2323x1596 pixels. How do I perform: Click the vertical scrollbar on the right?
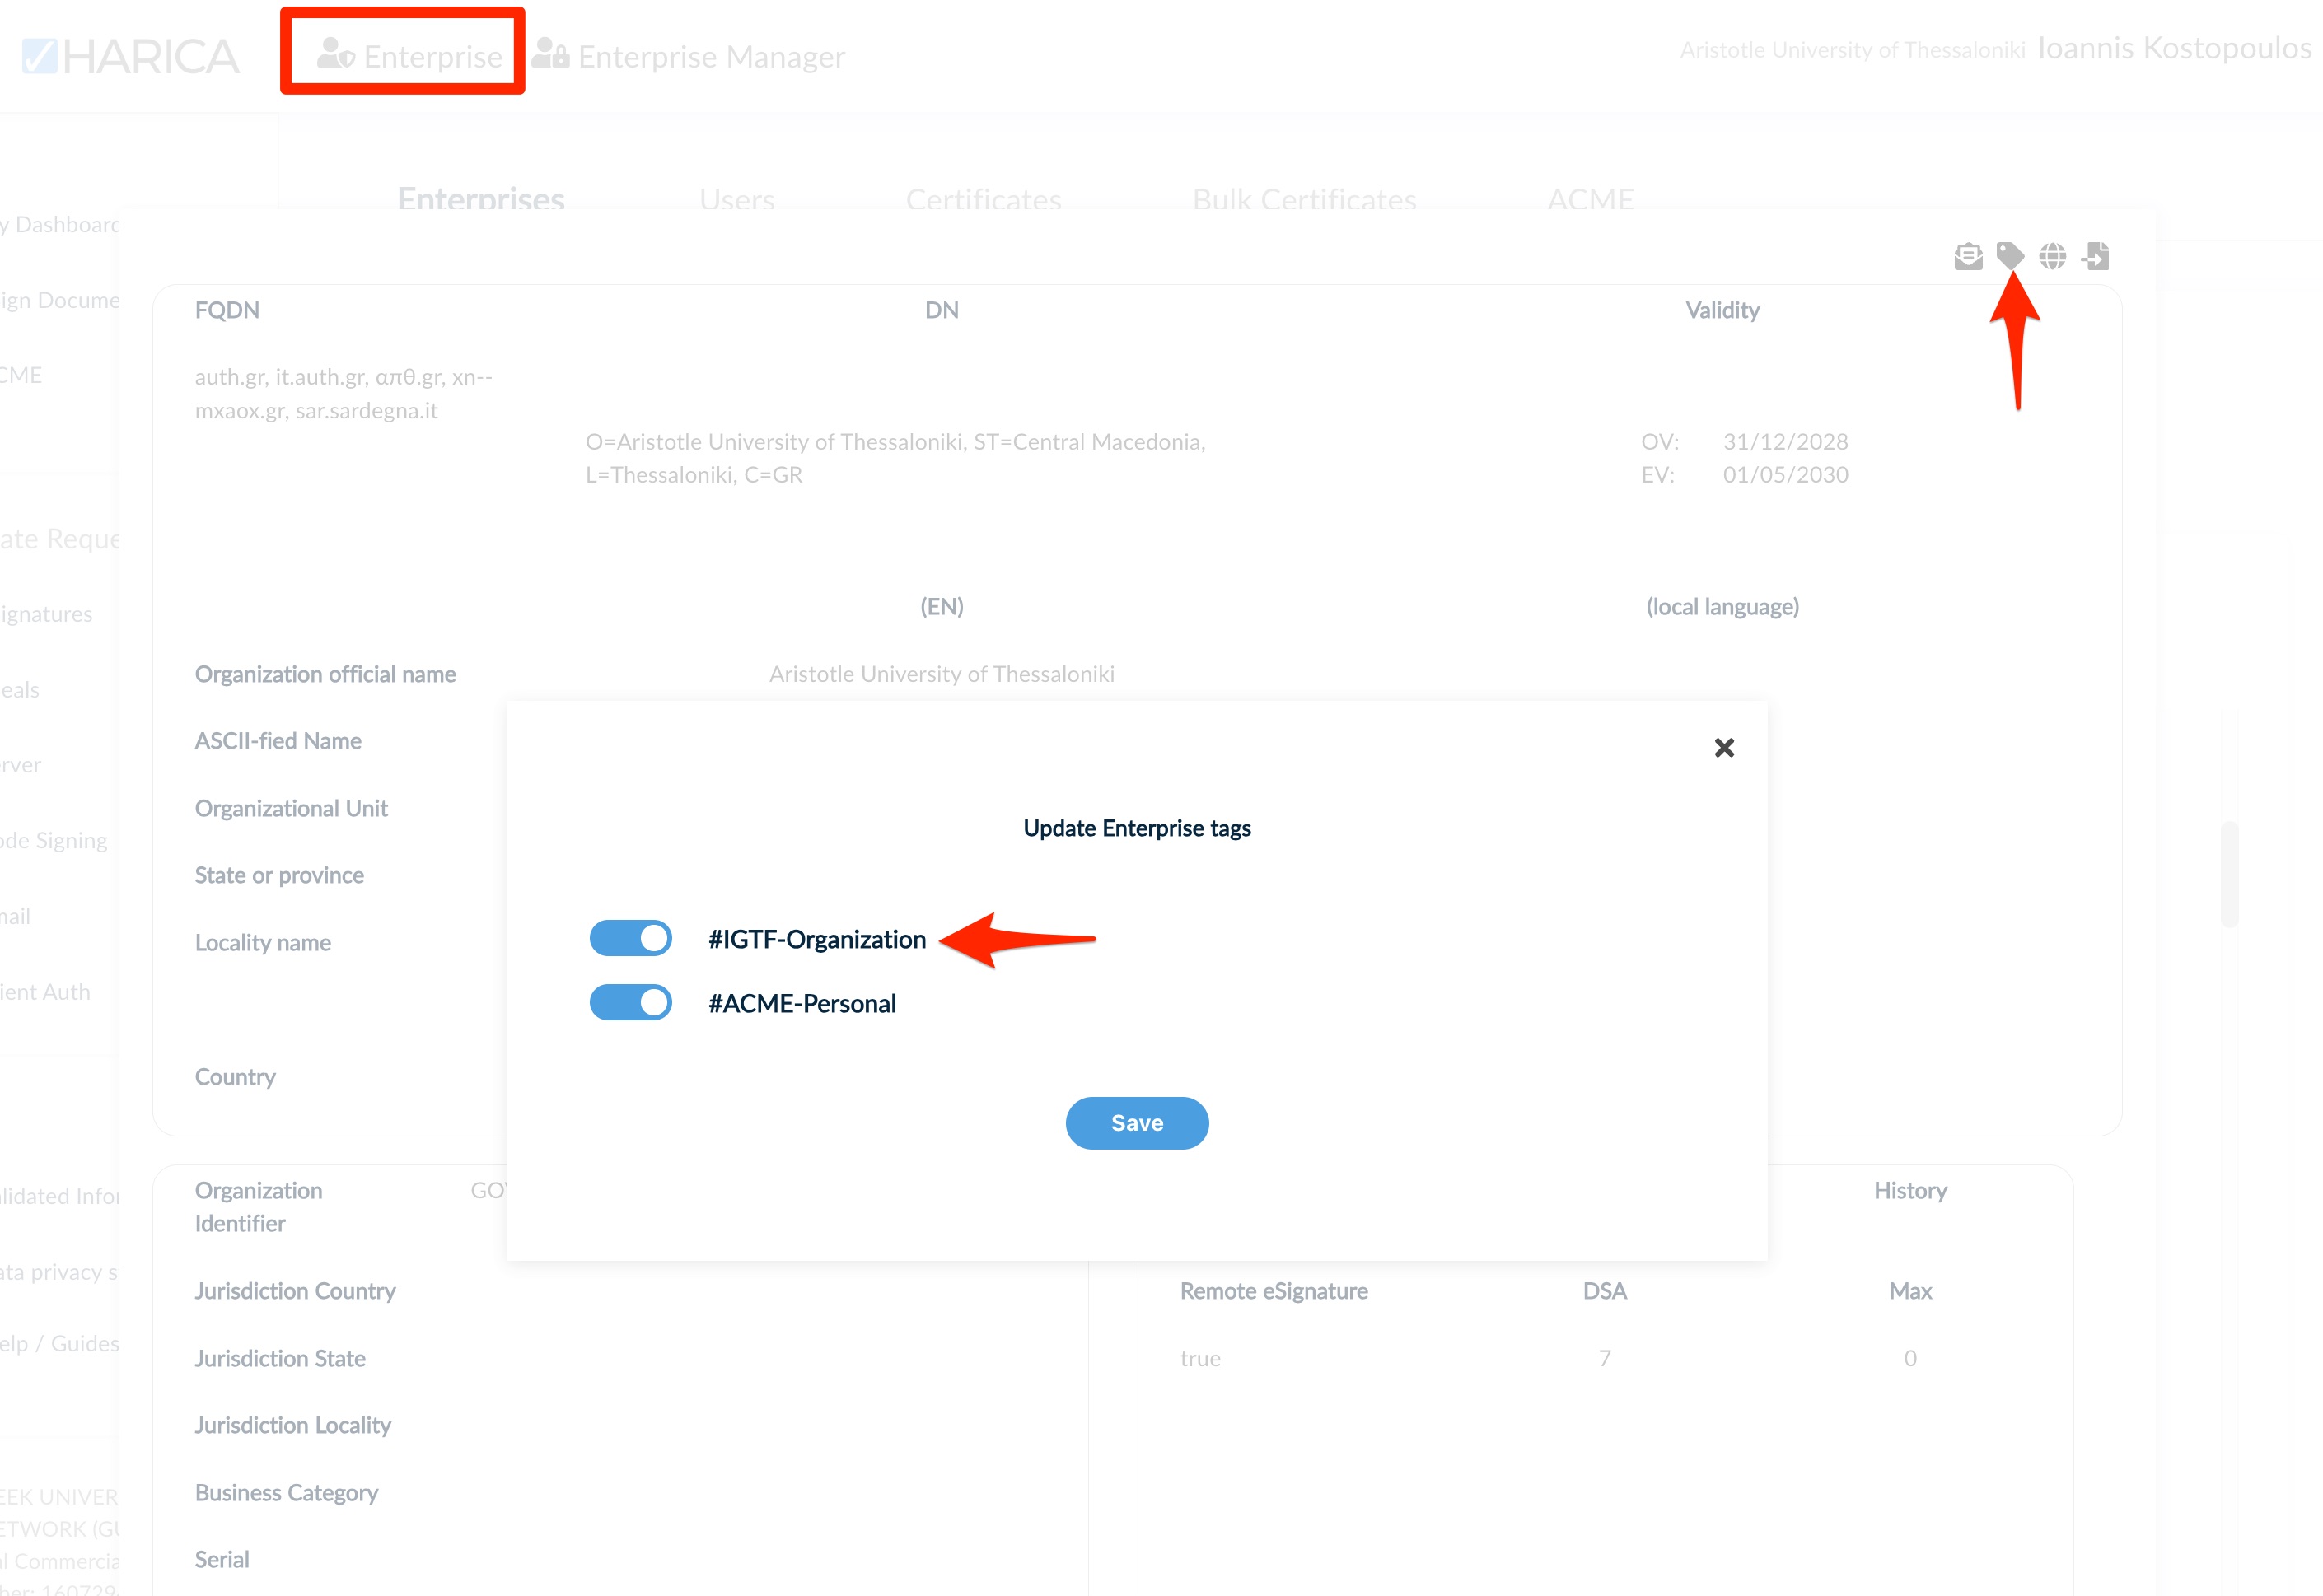[2229, 874]
